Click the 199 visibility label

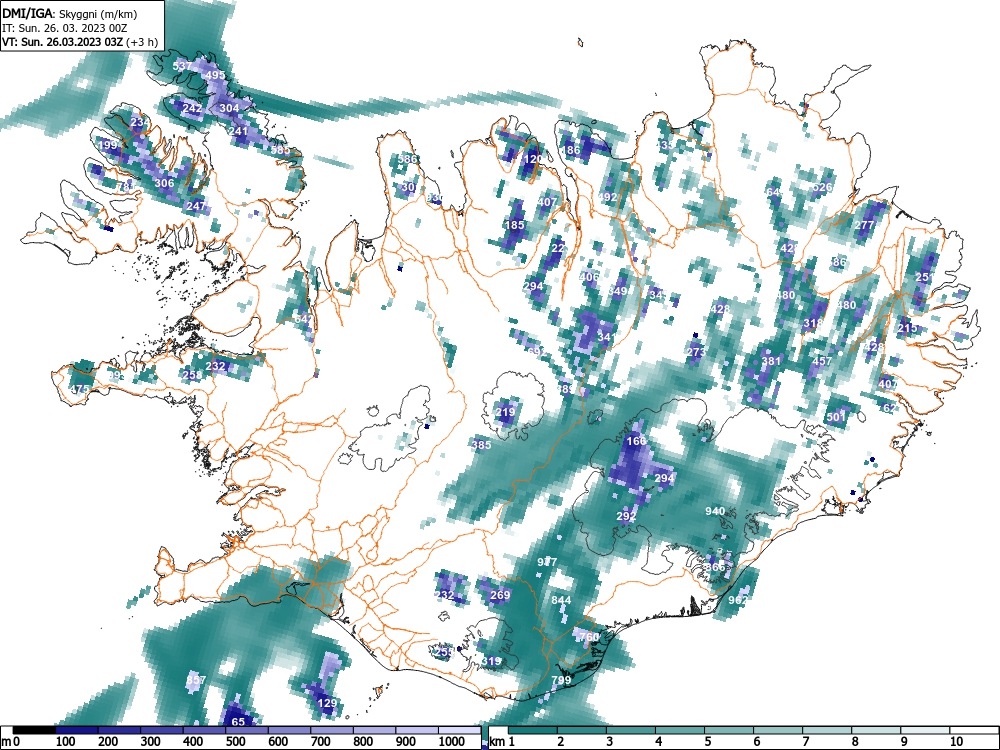point(108,145)
